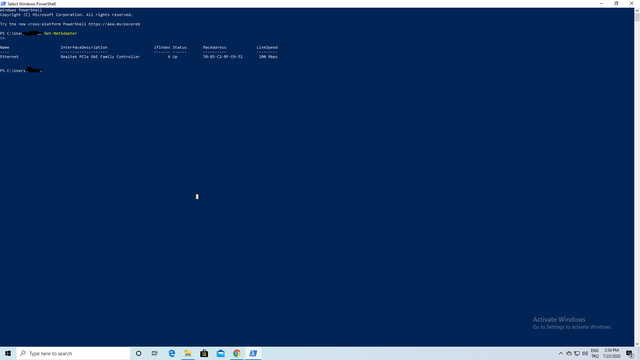Viewport: 640px width, 360px height.
Task: Click the Realtek PCIe GbE Family Controller text
Action: 100,57
